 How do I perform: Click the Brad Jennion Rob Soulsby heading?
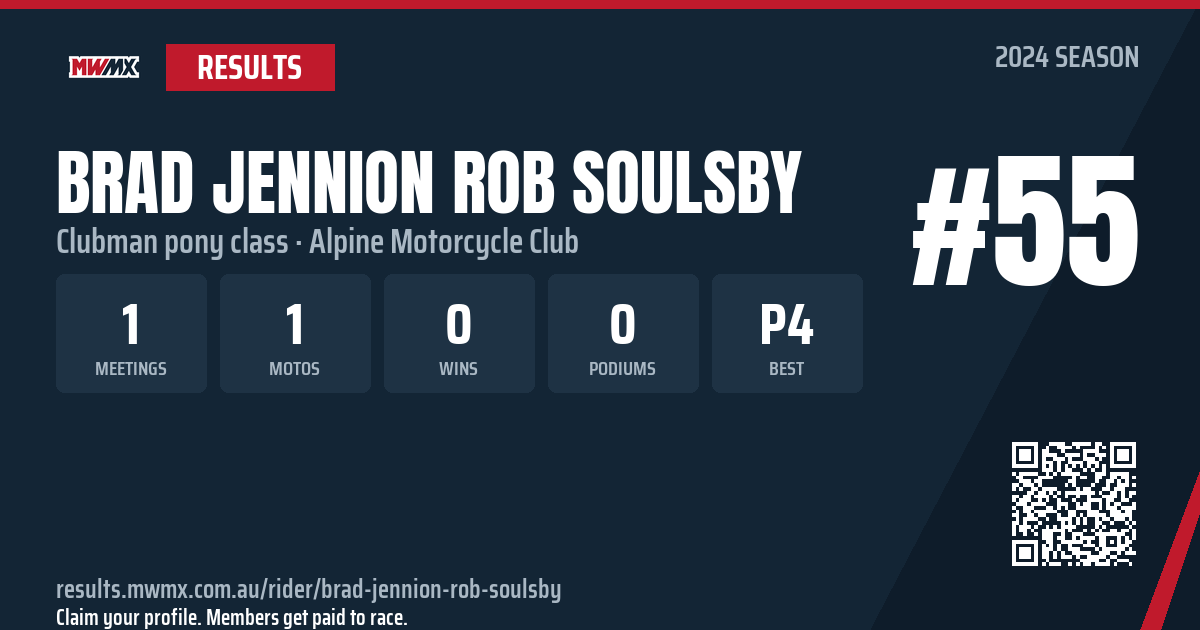(x=429, y=183)
